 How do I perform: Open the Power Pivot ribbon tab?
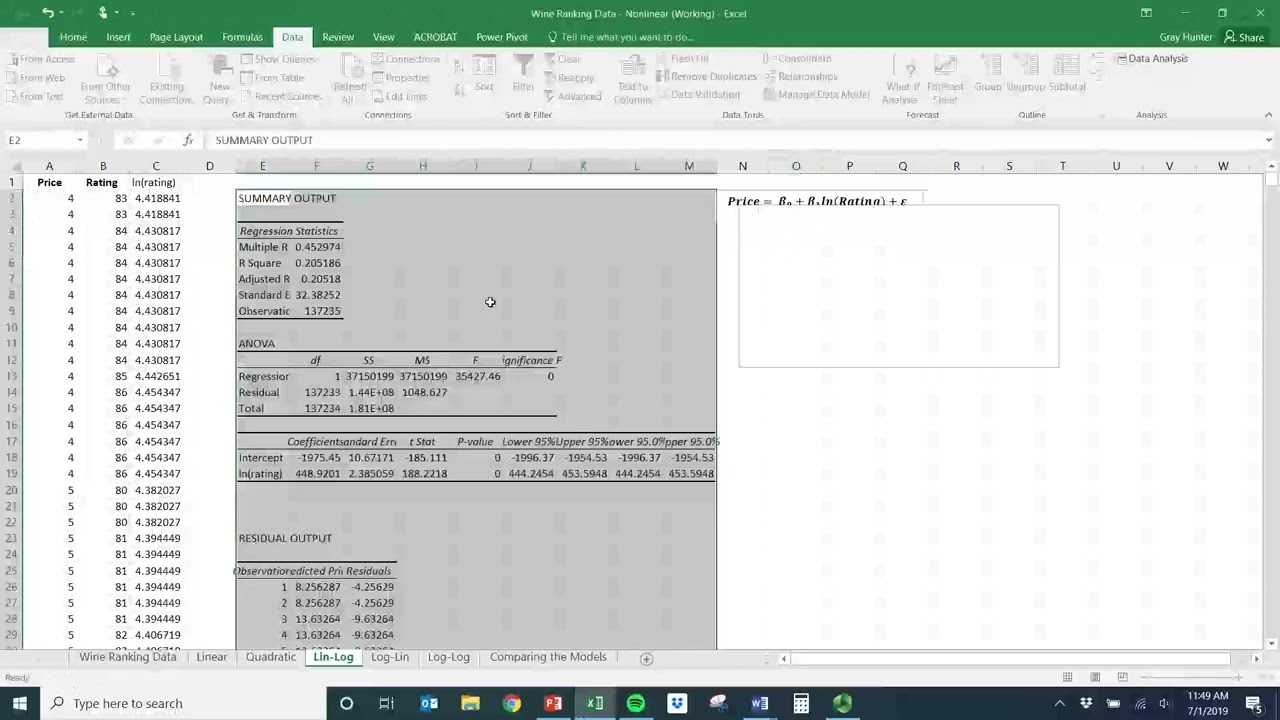(x=502, y=37)
